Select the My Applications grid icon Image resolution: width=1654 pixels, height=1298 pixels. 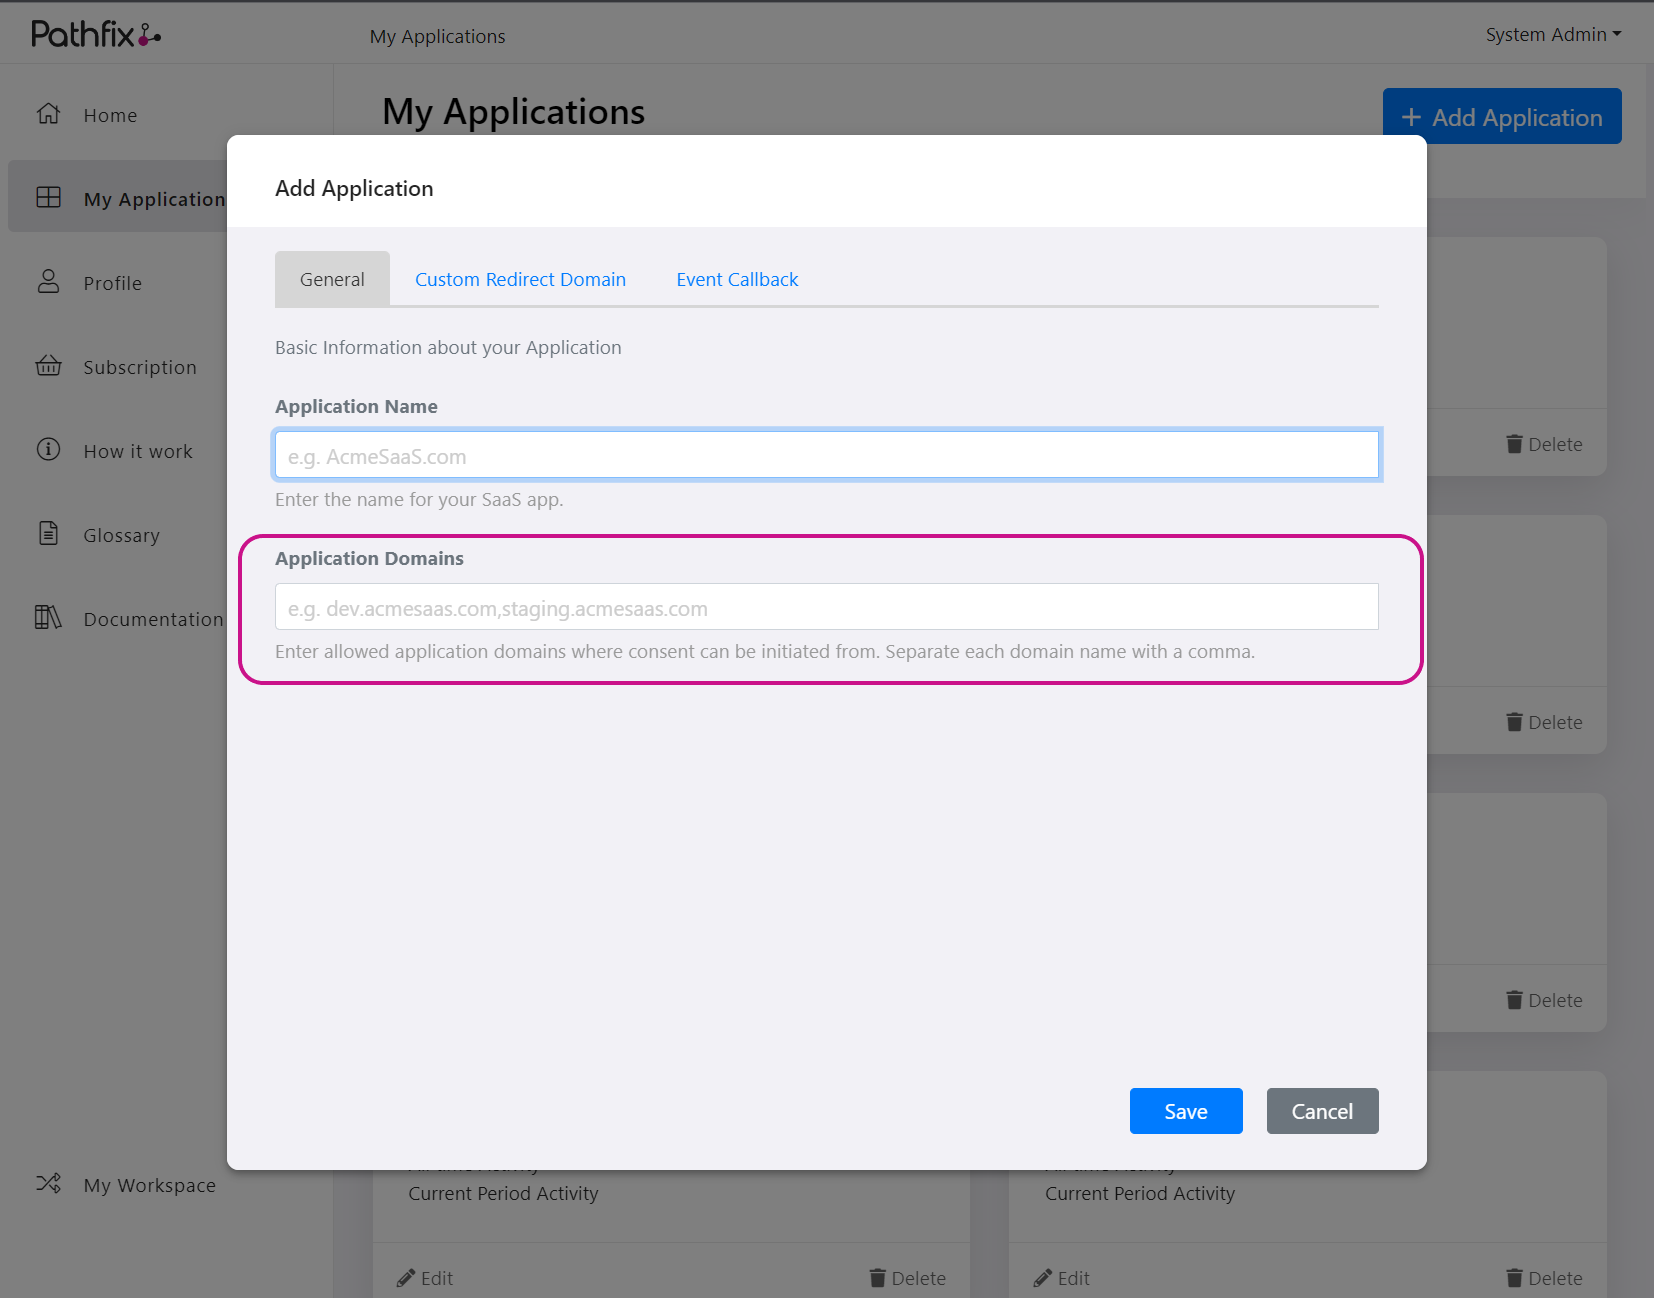[48, 197]
